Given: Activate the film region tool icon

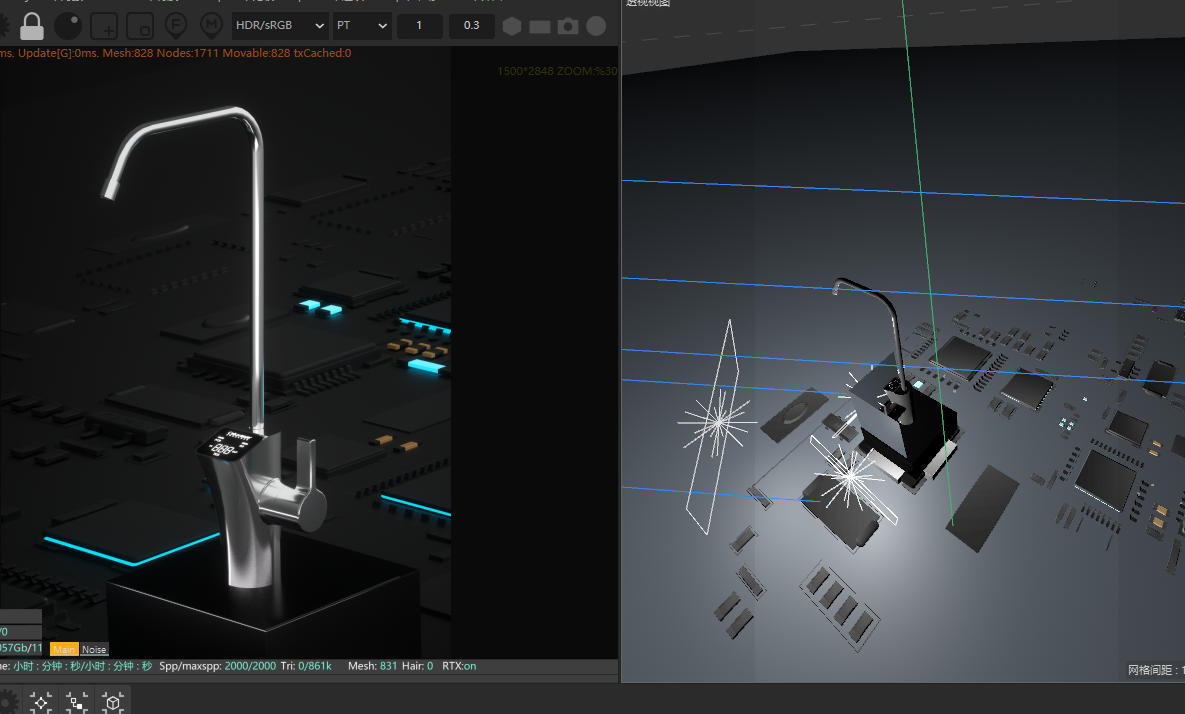Looking at the screenshot, I should (140, 26).
